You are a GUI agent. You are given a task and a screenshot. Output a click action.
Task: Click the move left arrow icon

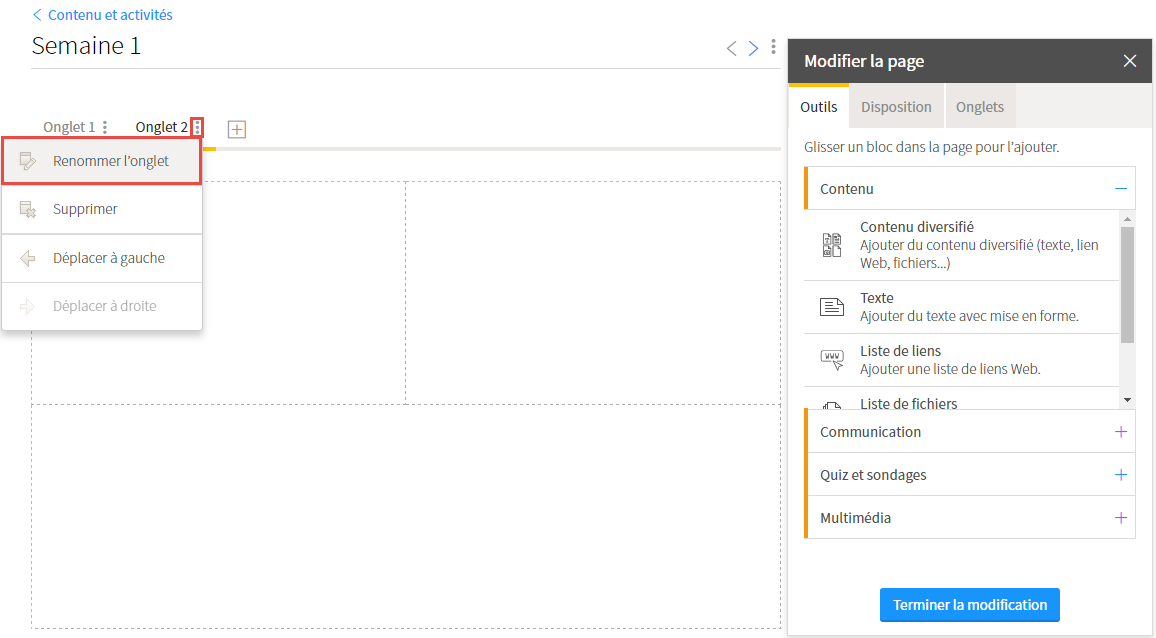point(27,258)
